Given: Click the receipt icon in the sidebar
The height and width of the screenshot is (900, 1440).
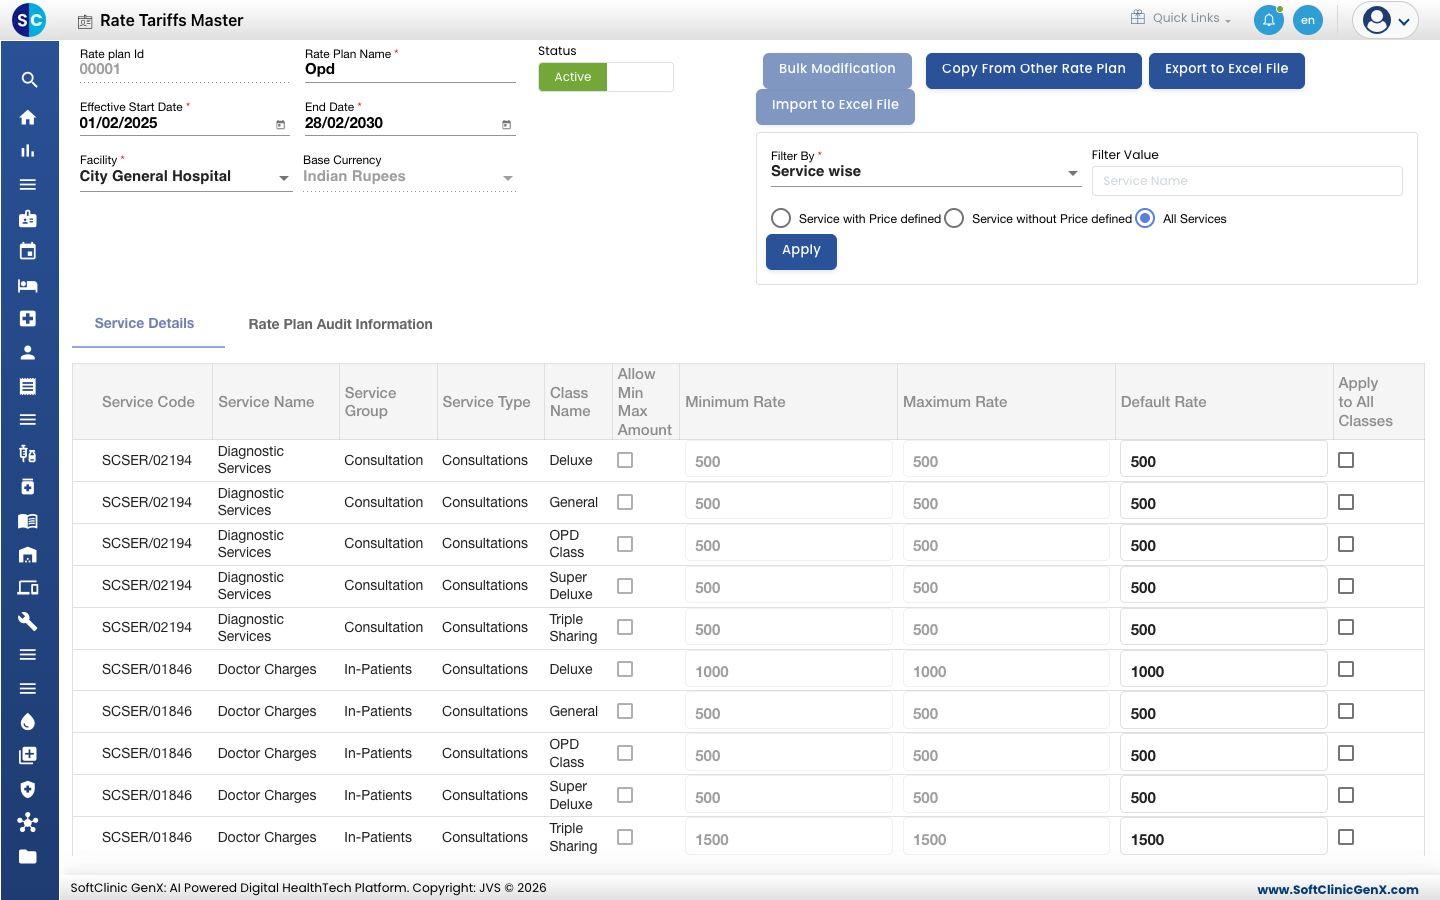Looking at the screenshot, I should pyautogui.click(x=28, y=386).
